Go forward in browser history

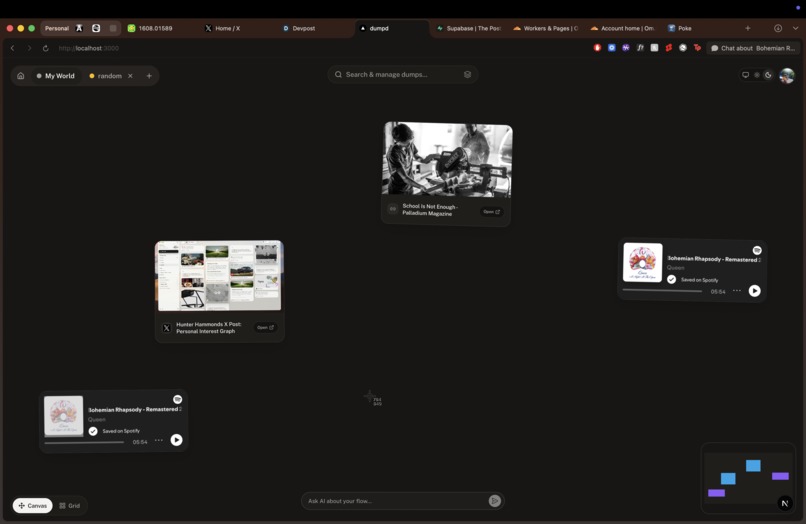pyautogui.click(x=29, y=48)
